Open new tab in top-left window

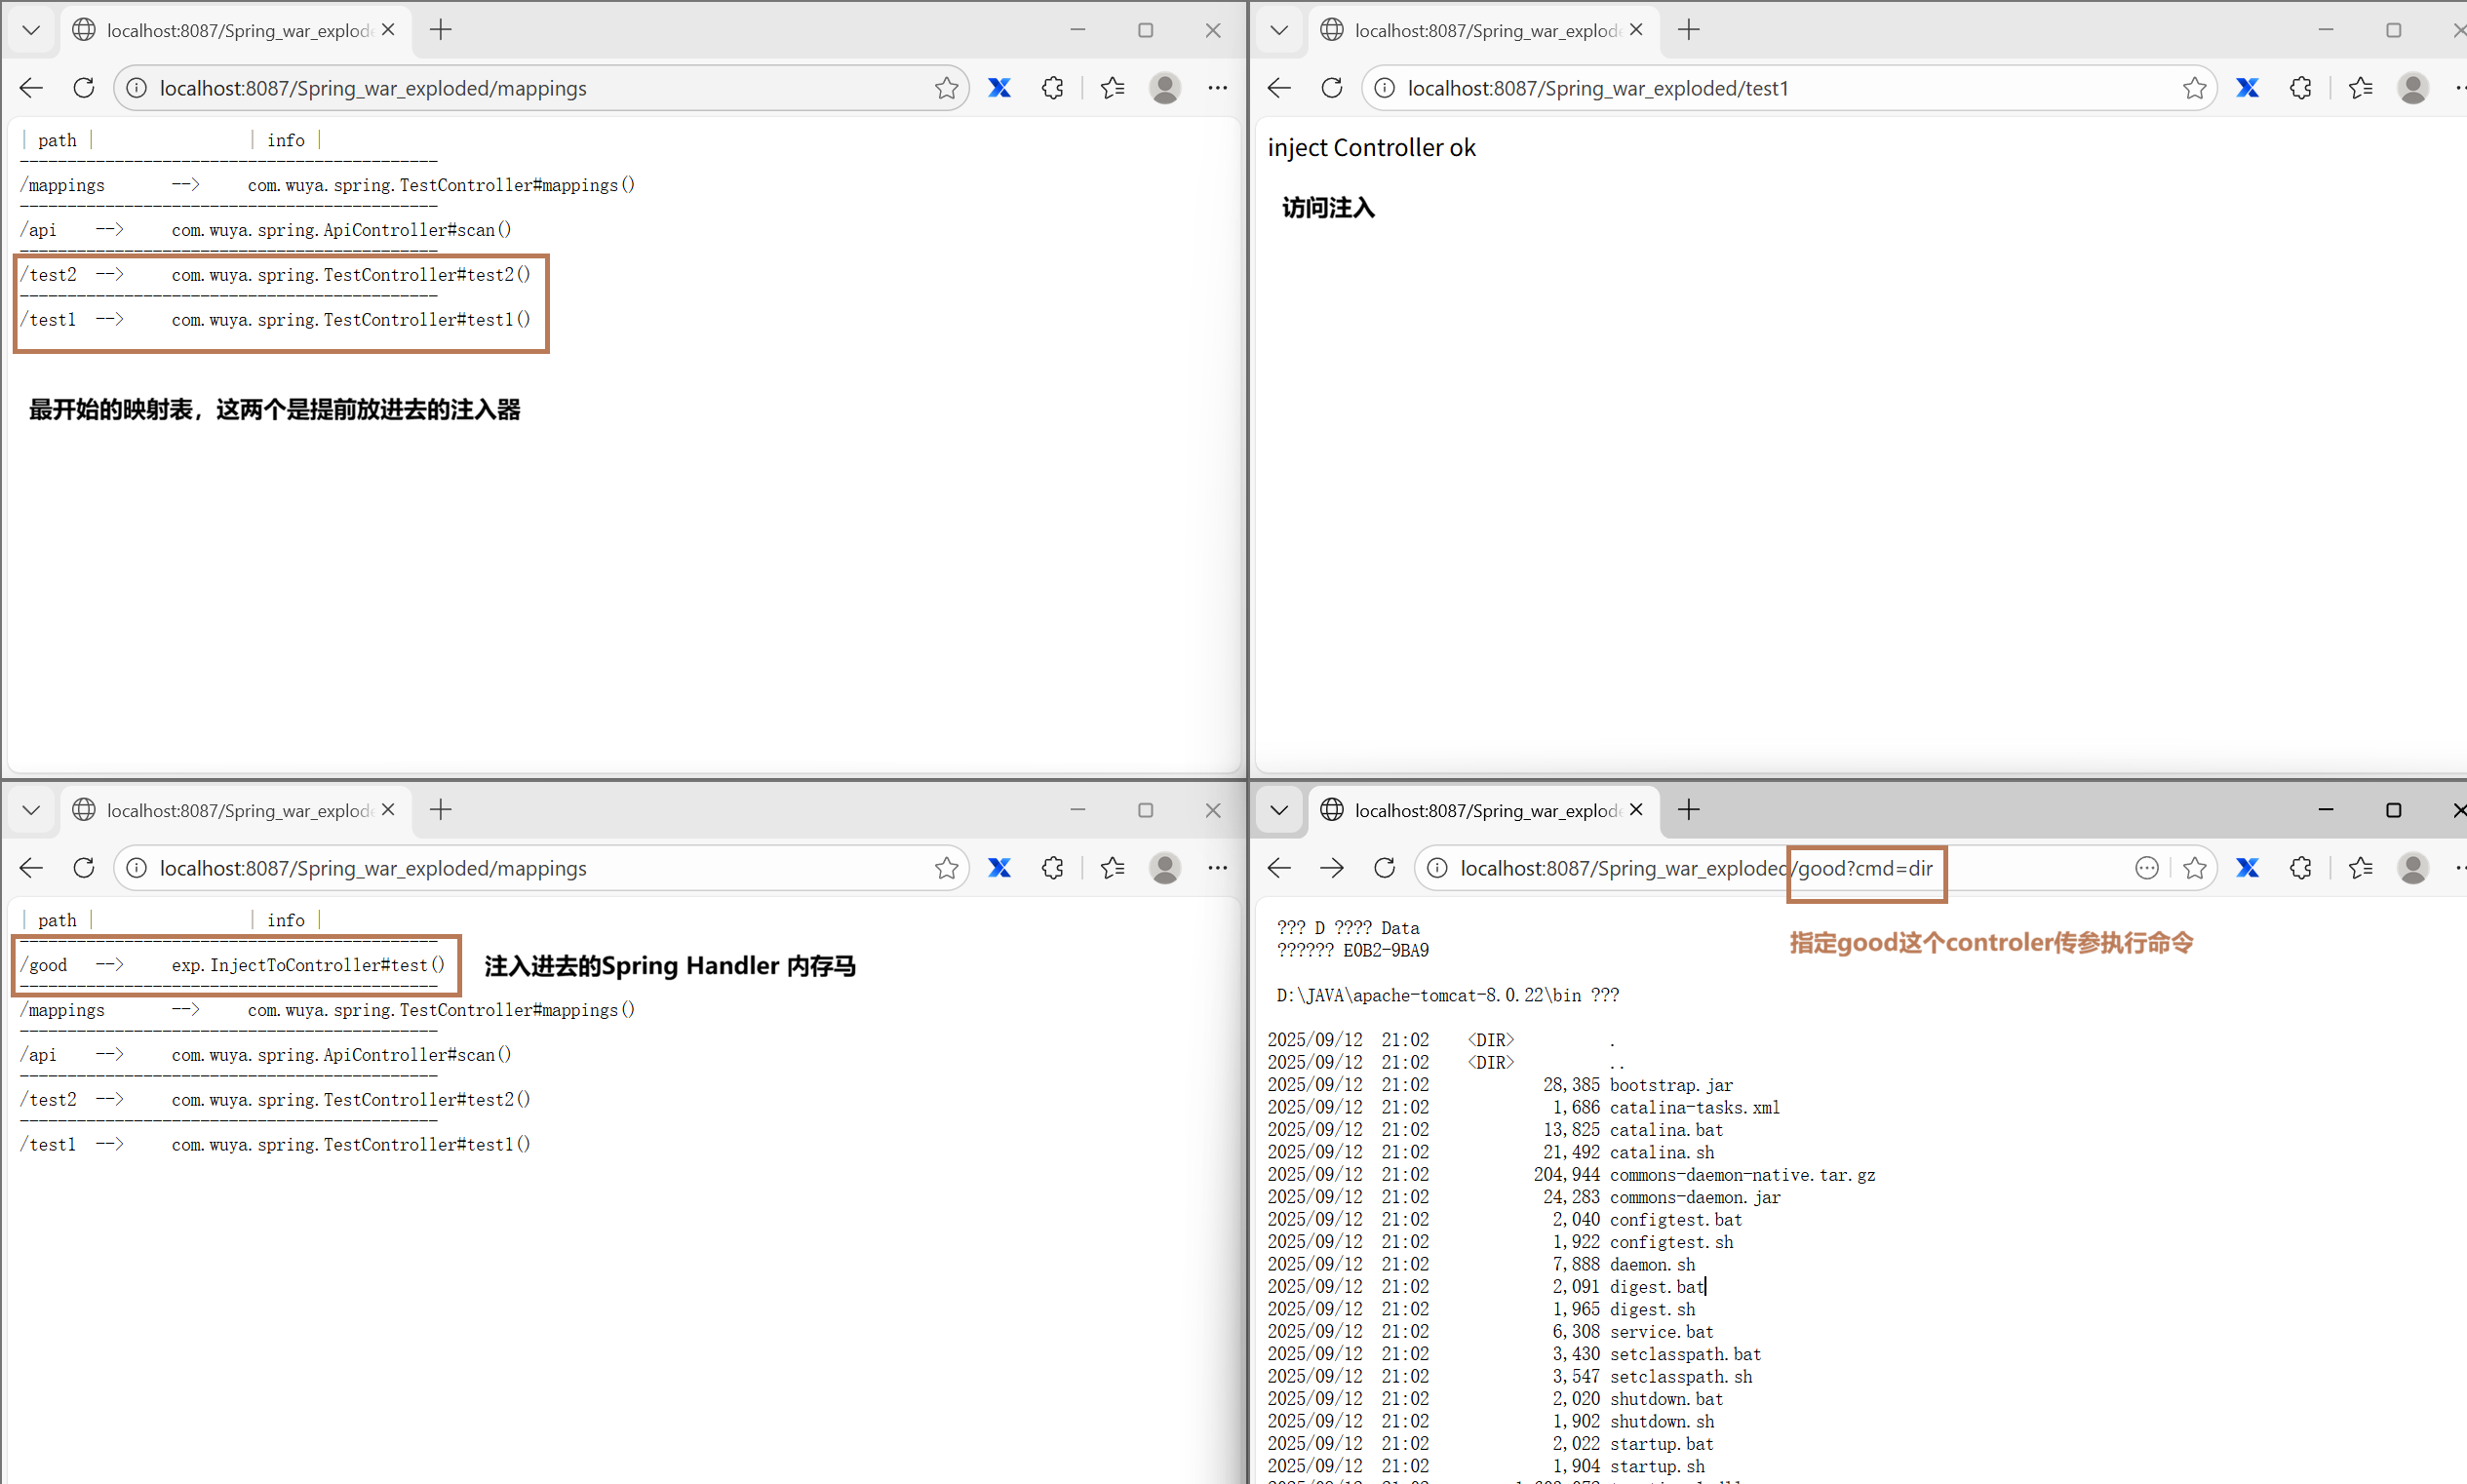tap(441, 30)
